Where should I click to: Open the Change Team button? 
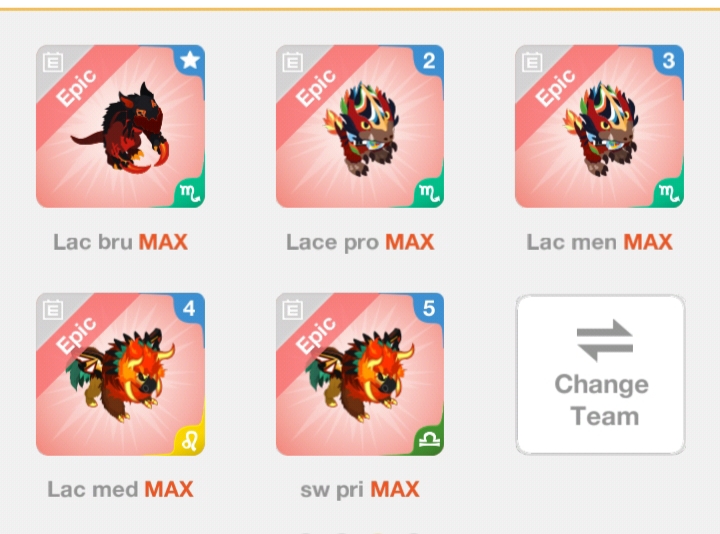click(601, 375)
